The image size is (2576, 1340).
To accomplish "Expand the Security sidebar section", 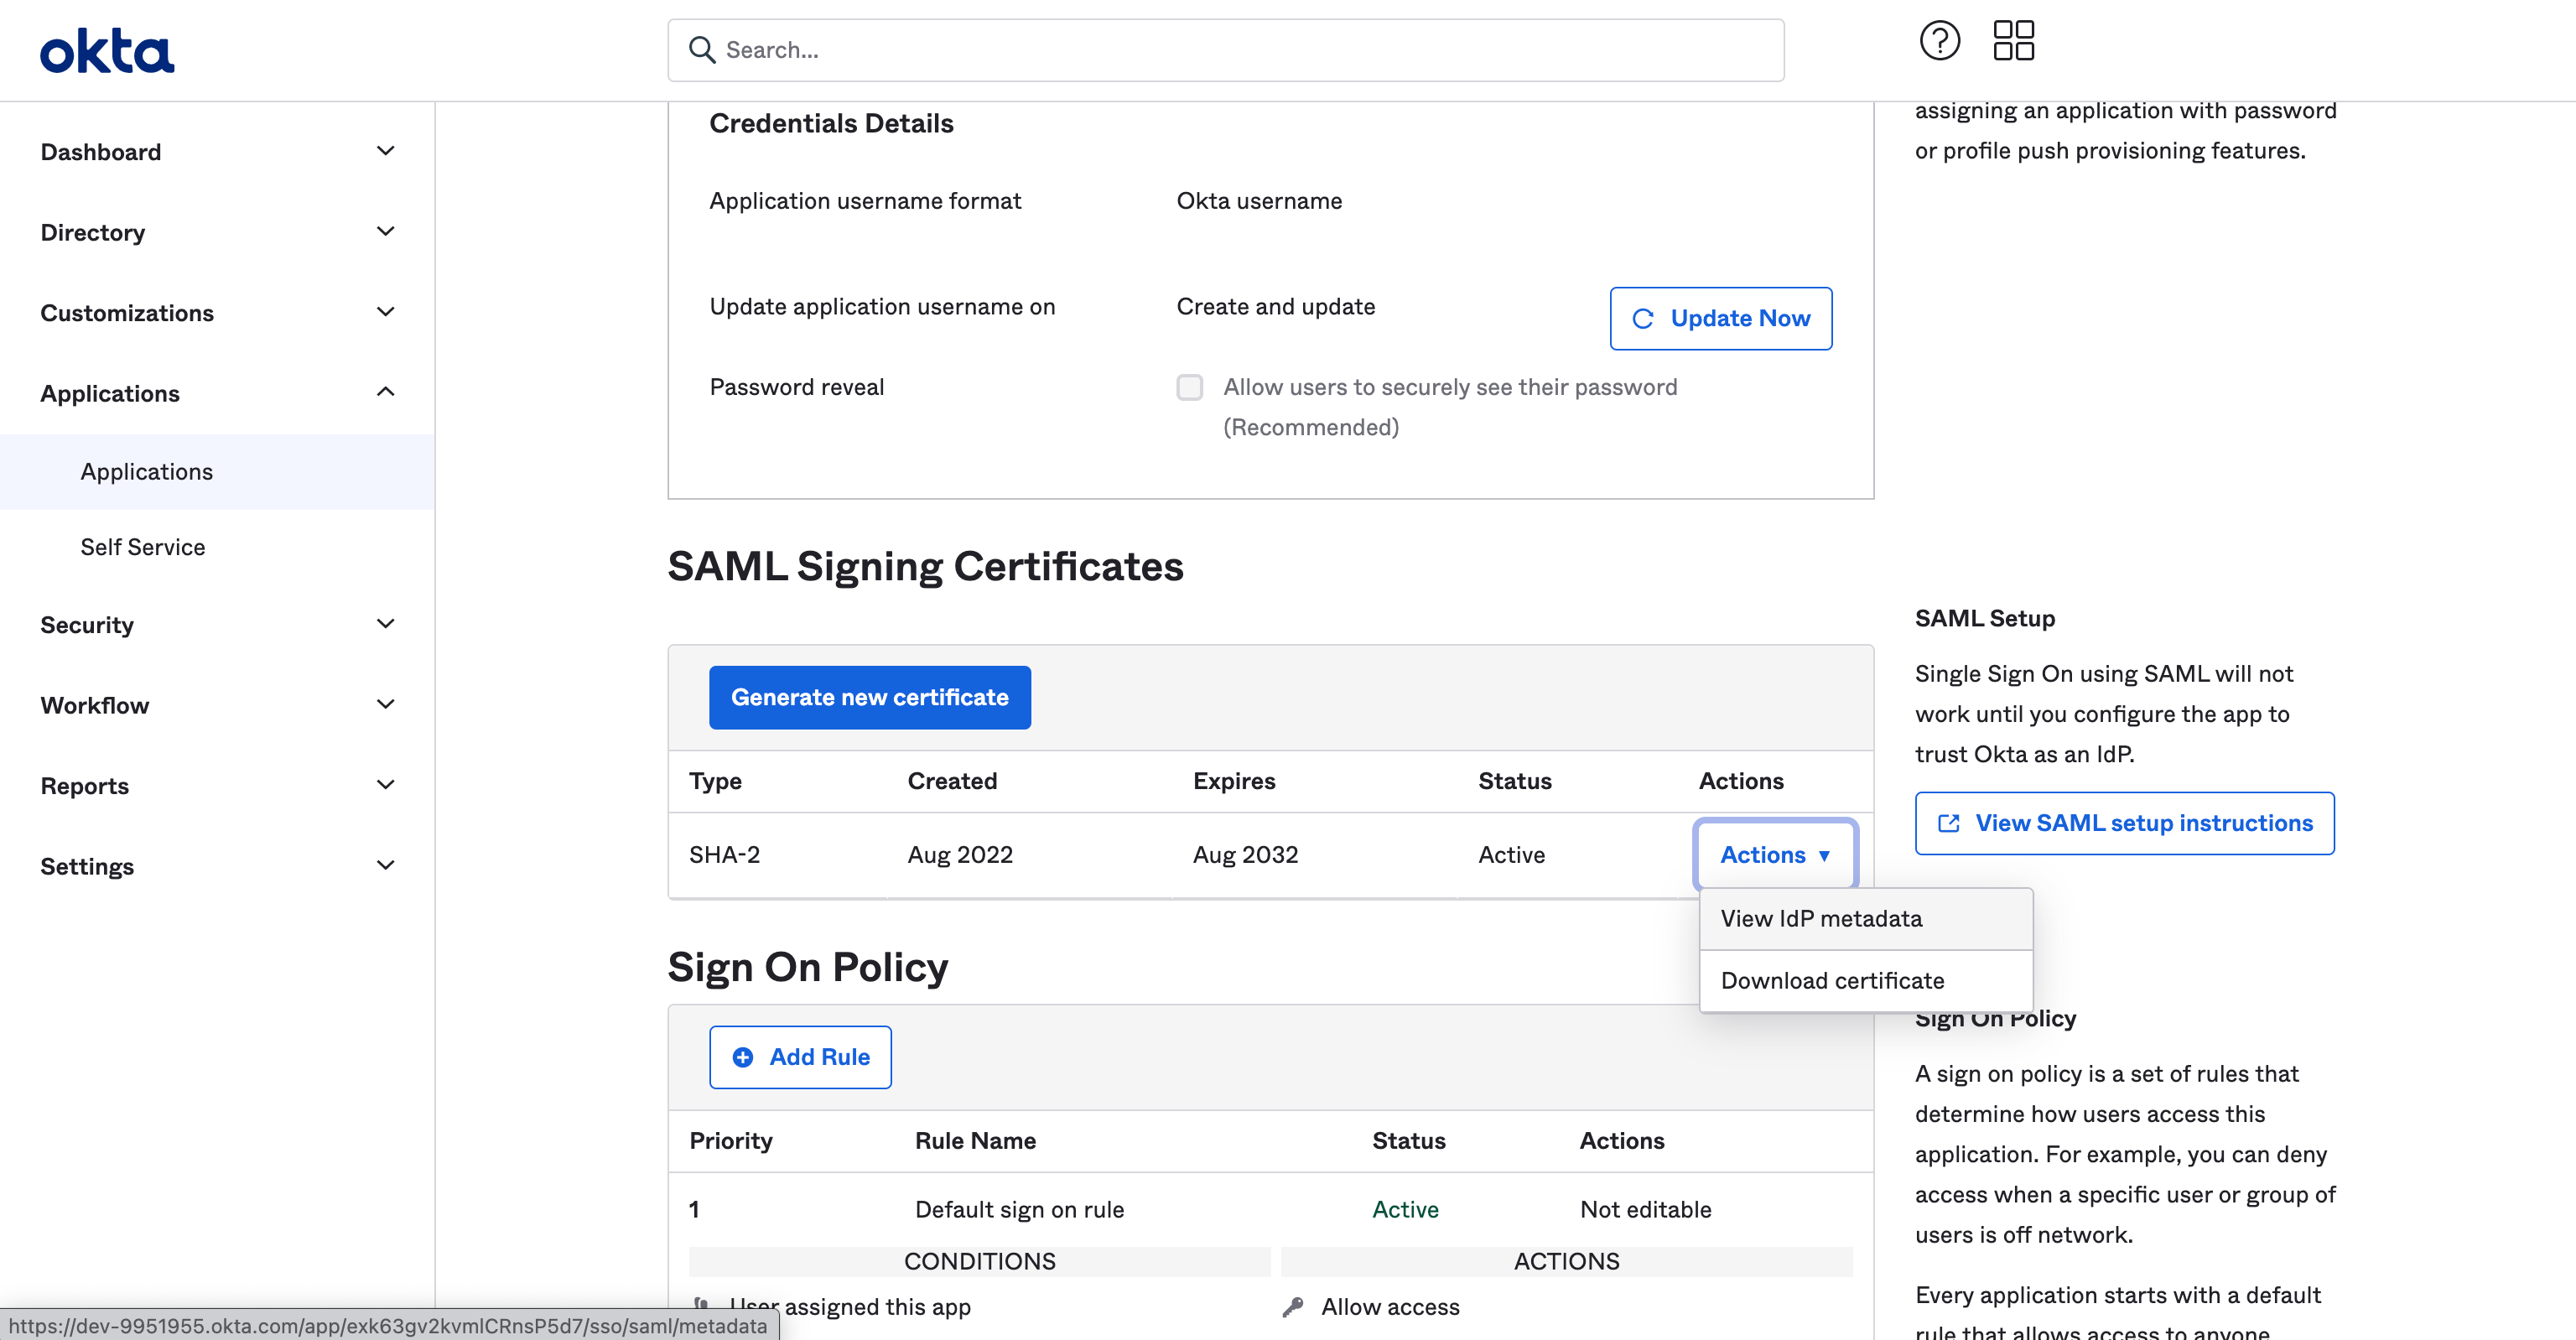I will coord(385,624).
